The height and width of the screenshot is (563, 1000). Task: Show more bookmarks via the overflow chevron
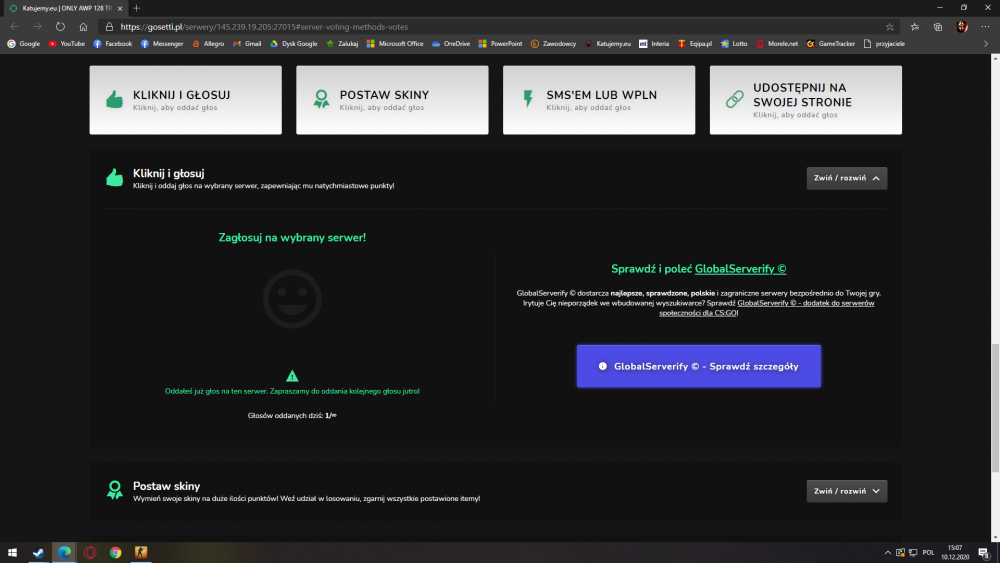[x=985, y=44]
